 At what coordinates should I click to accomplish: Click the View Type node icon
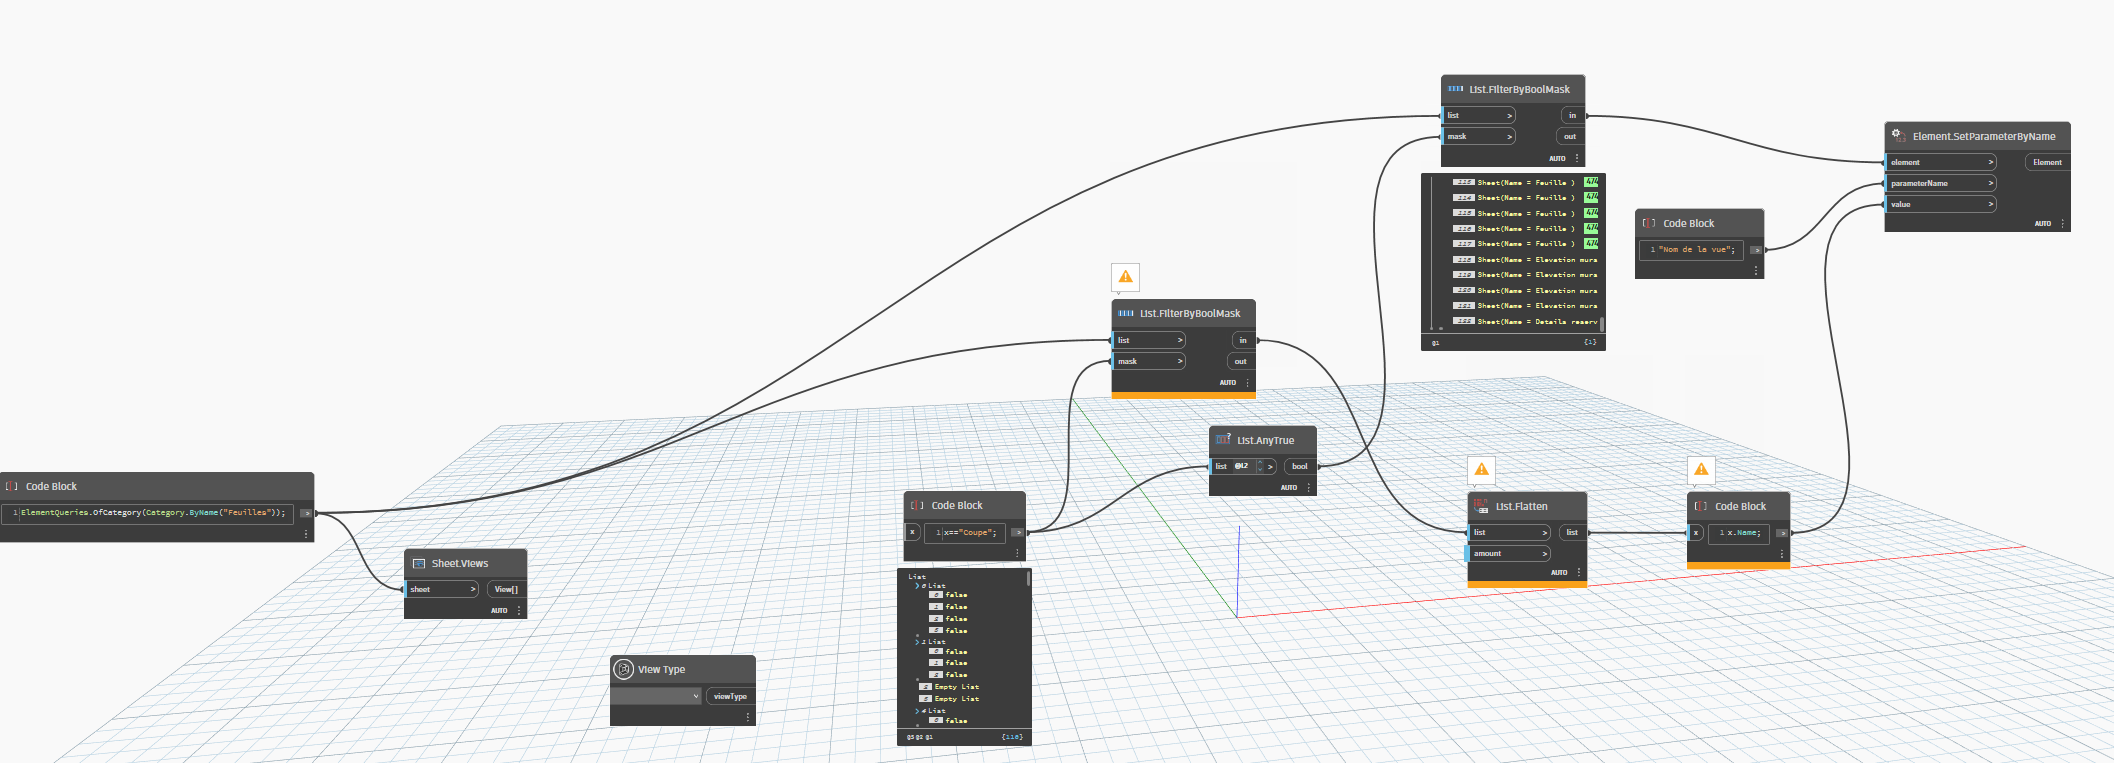624,669
